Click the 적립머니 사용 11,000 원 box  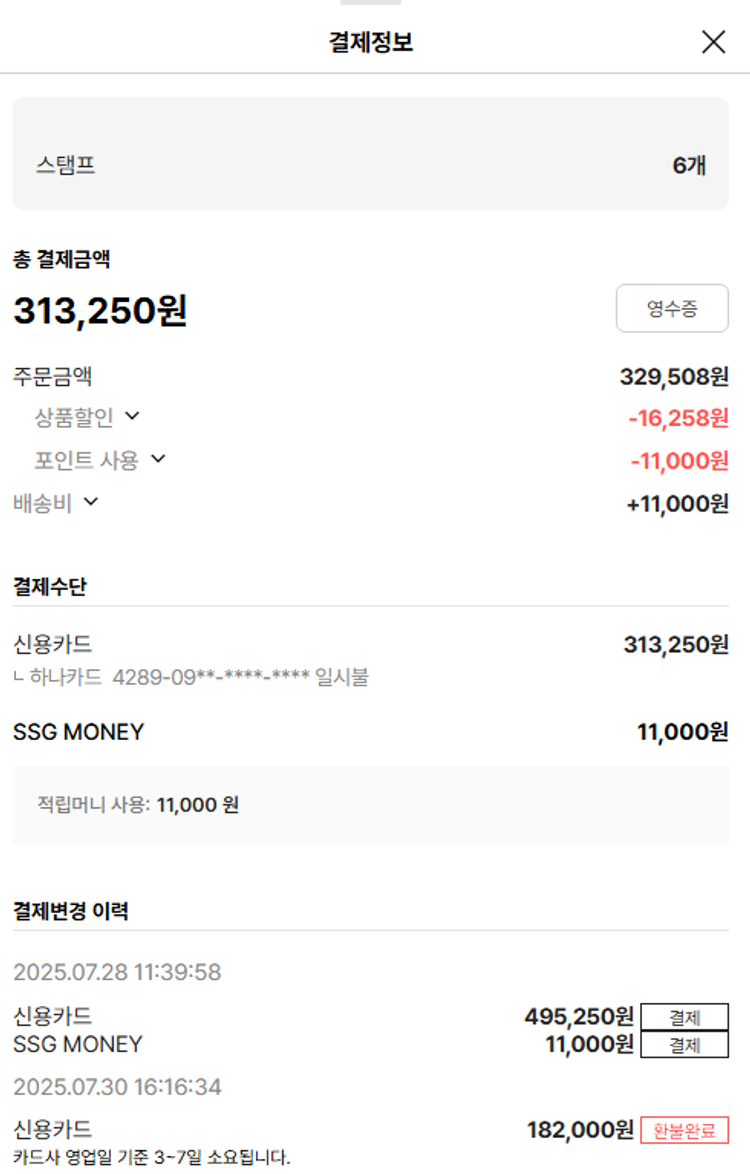tap(370, 805)
